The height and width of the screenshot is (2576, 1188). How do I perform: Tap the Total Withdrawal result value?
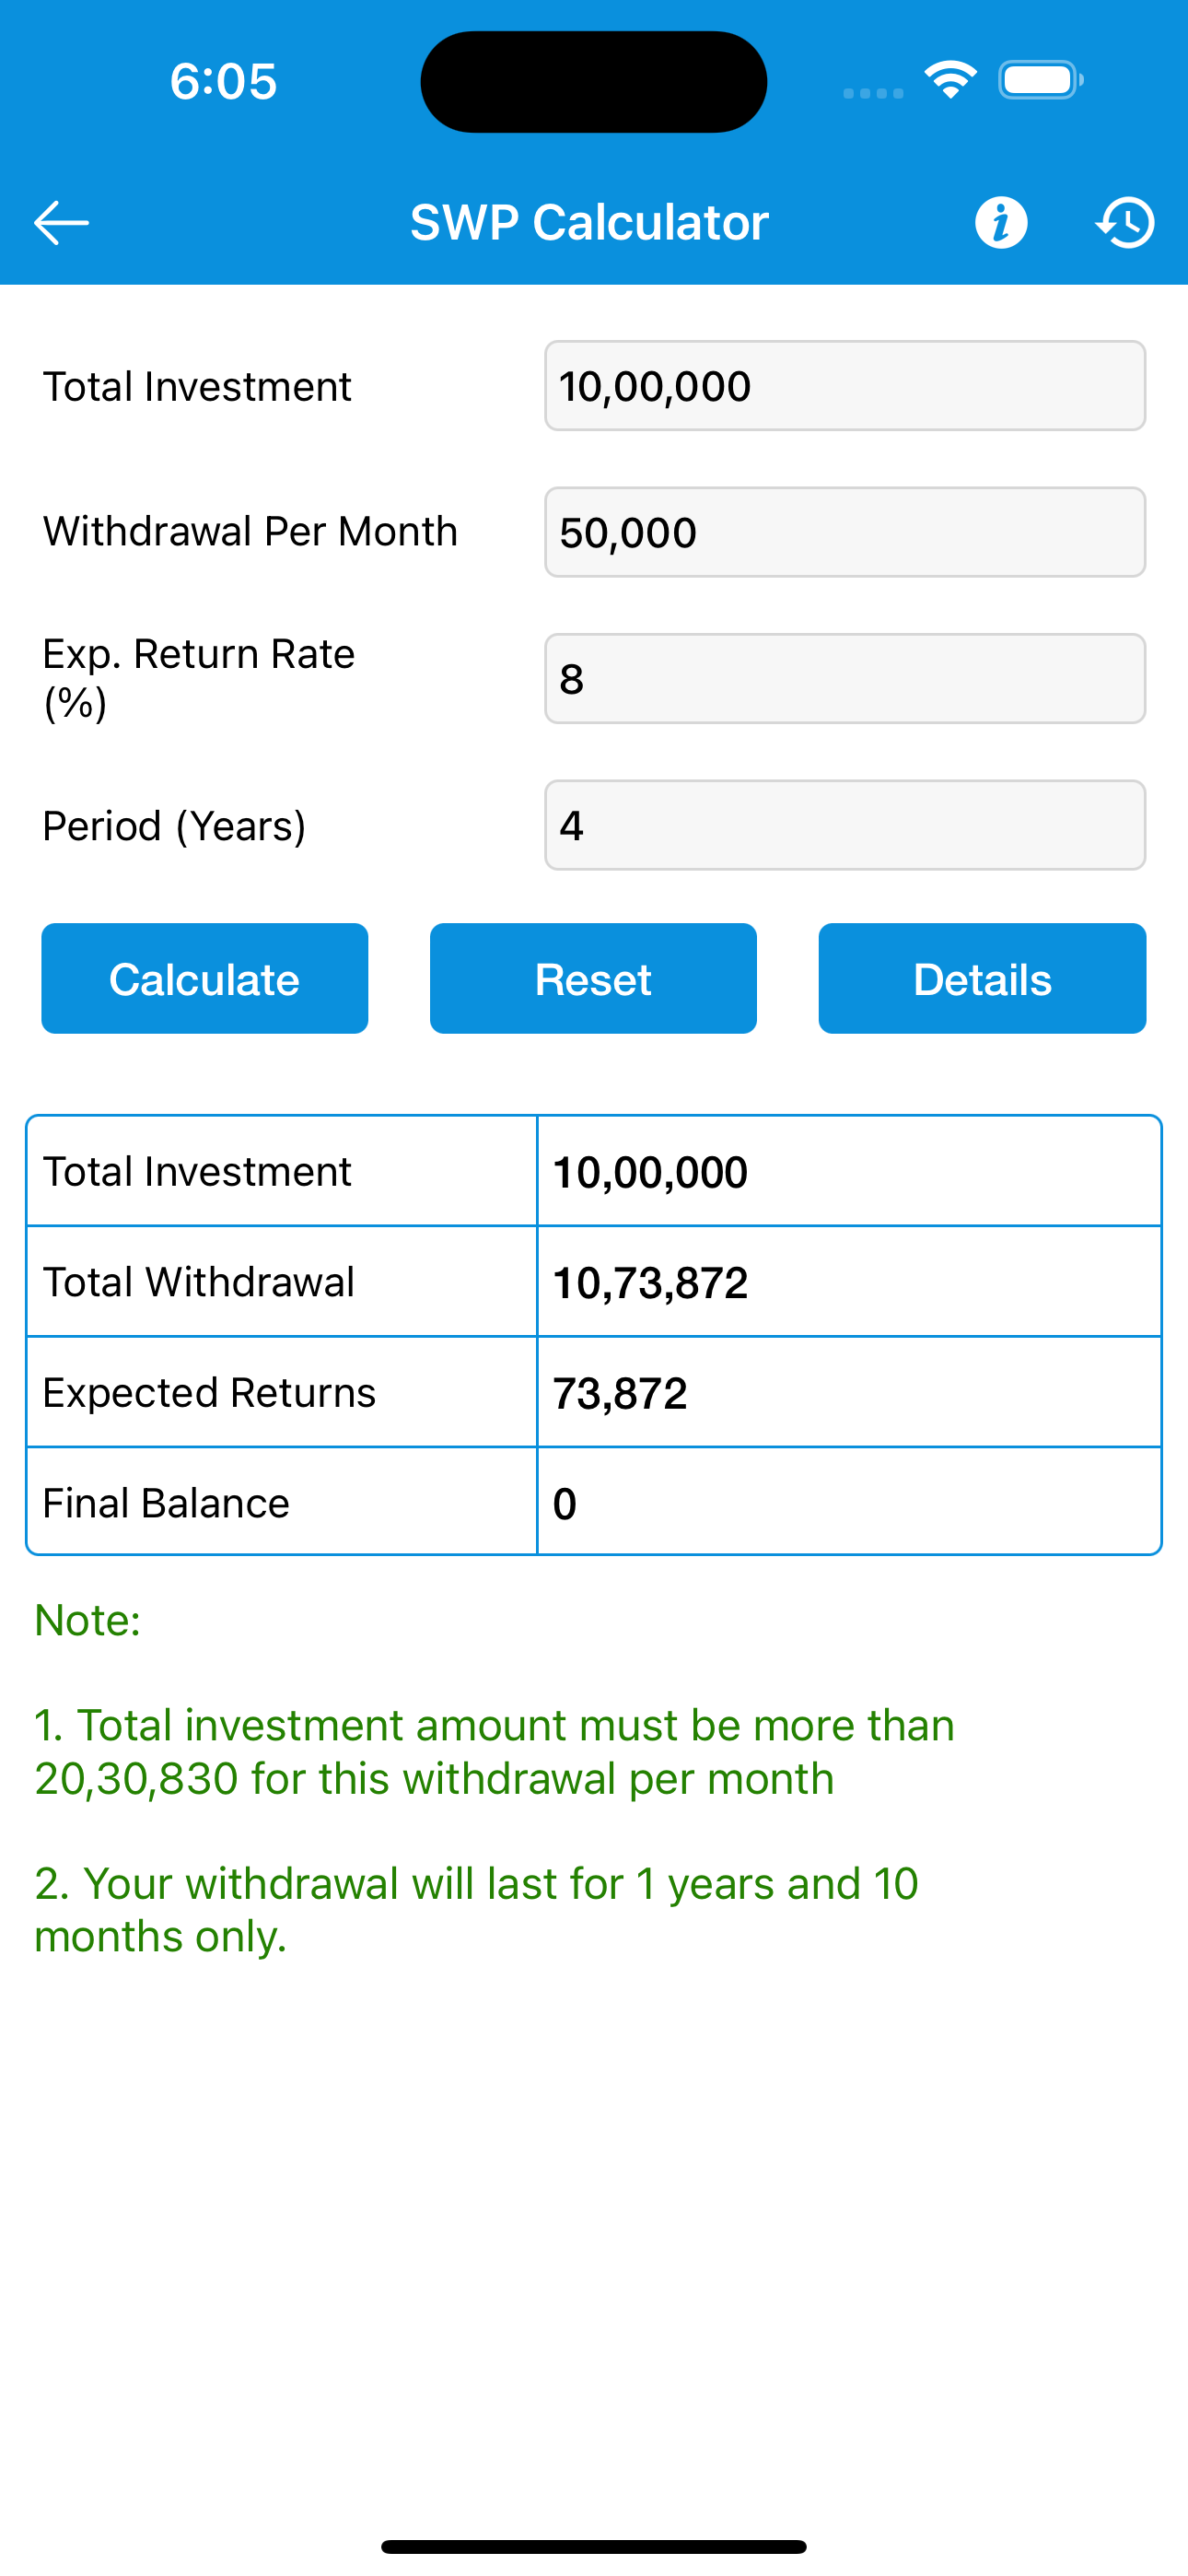pyautogui.click(x=650, y=1282)
